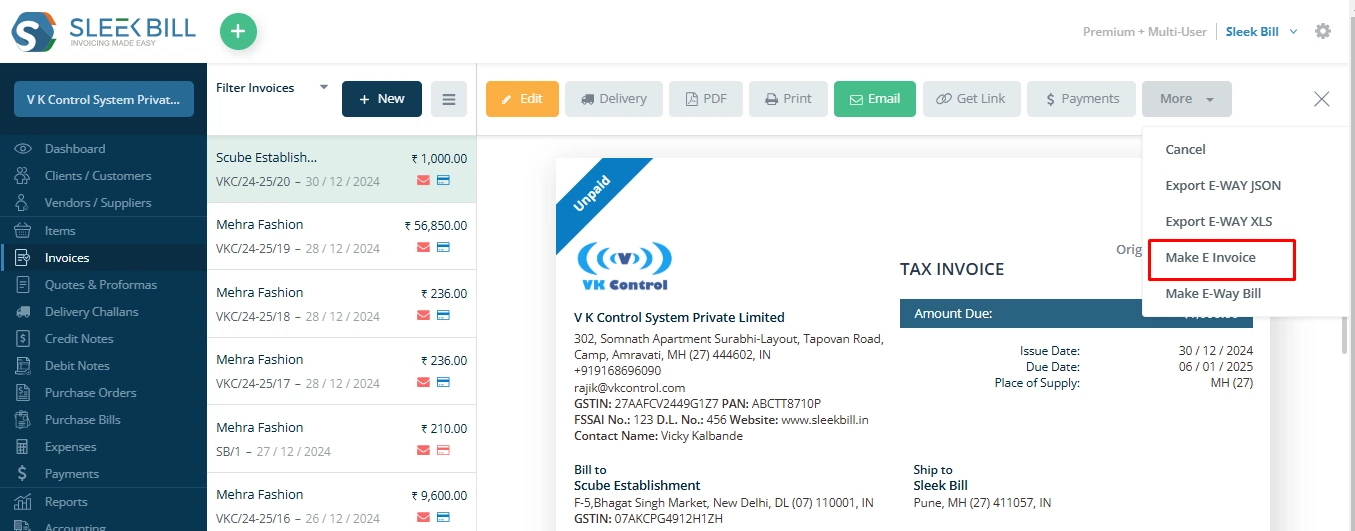The height and width of the screenshot is (531, 1355).
Task: Click the Items sidebar icon
Action: coord(23,231)
